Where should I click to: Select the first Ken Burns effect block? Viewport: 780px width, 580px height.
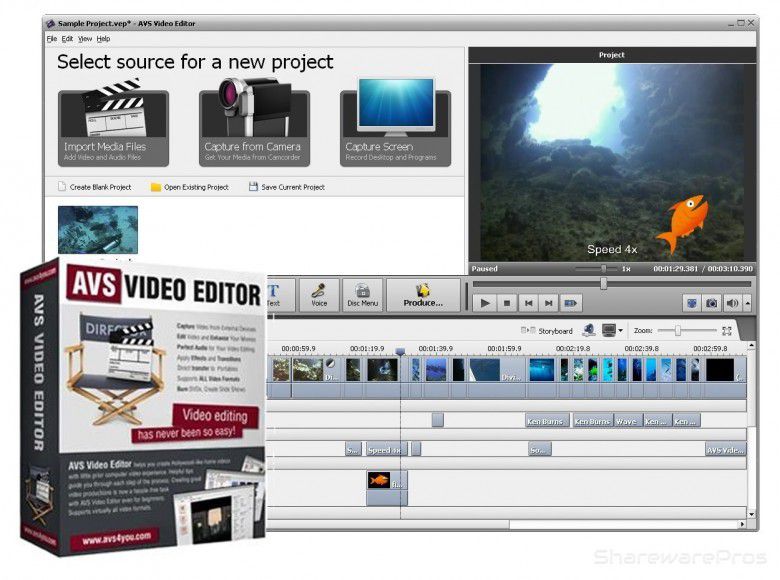[x=546, y=421]
